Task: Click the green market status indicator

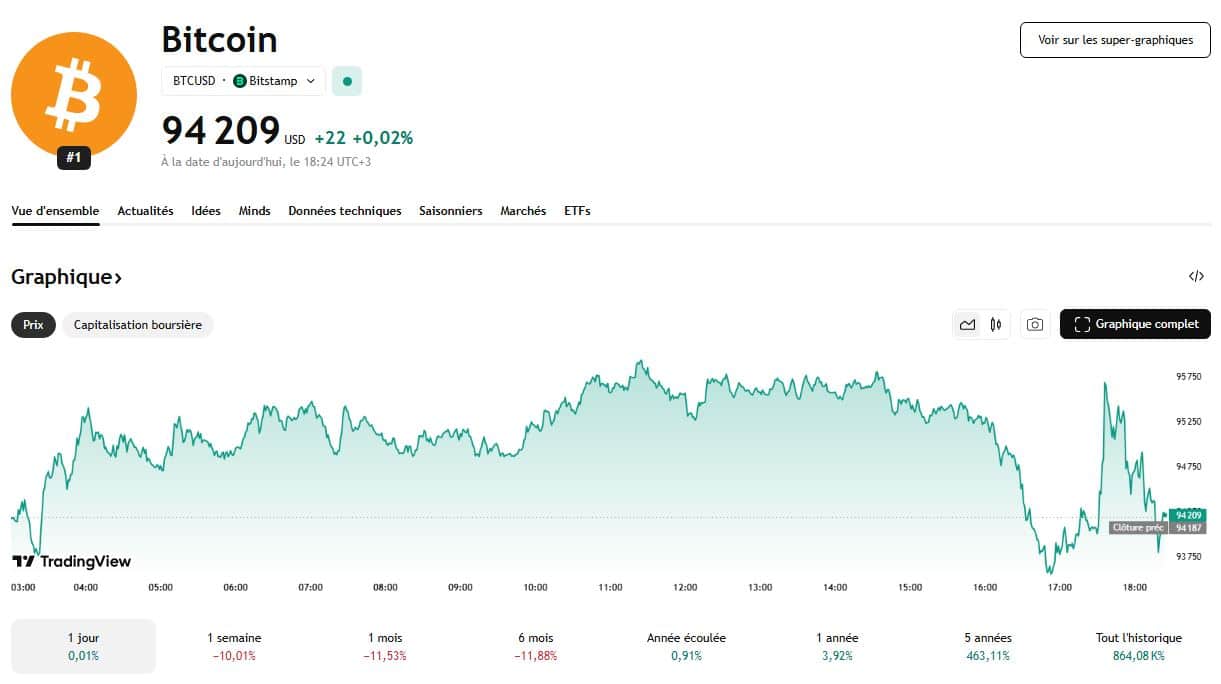Action: tap(346, 80)
